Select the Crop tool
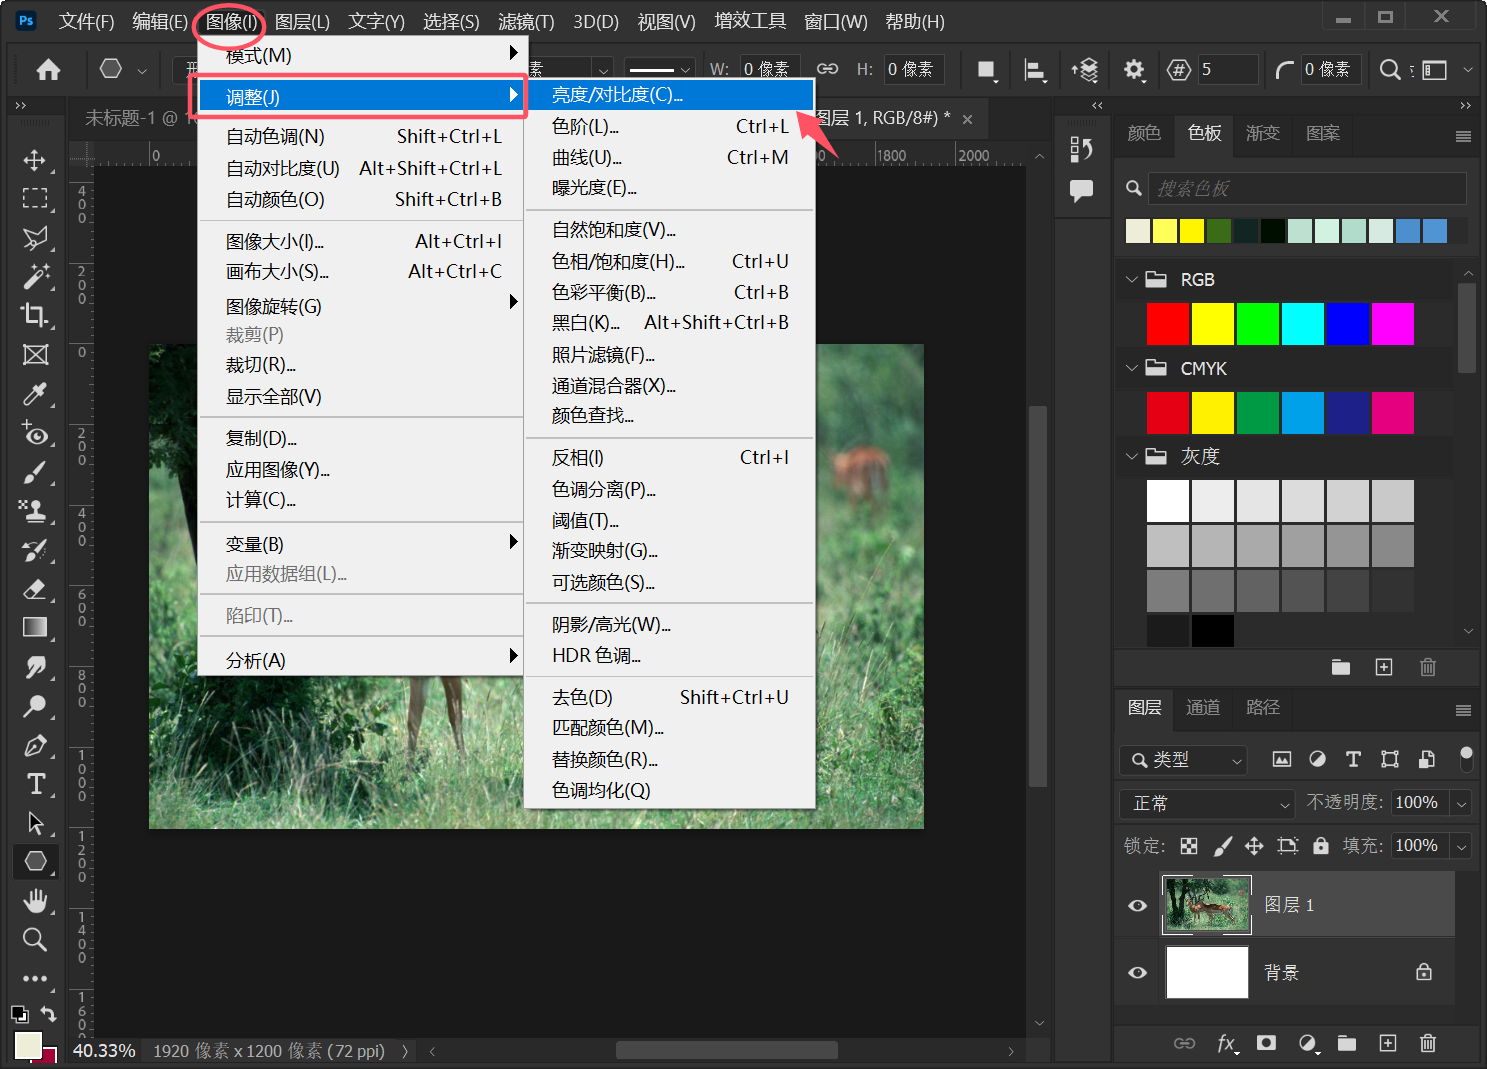This screenshot has height=1069, width=1487. tap(35, 315)
